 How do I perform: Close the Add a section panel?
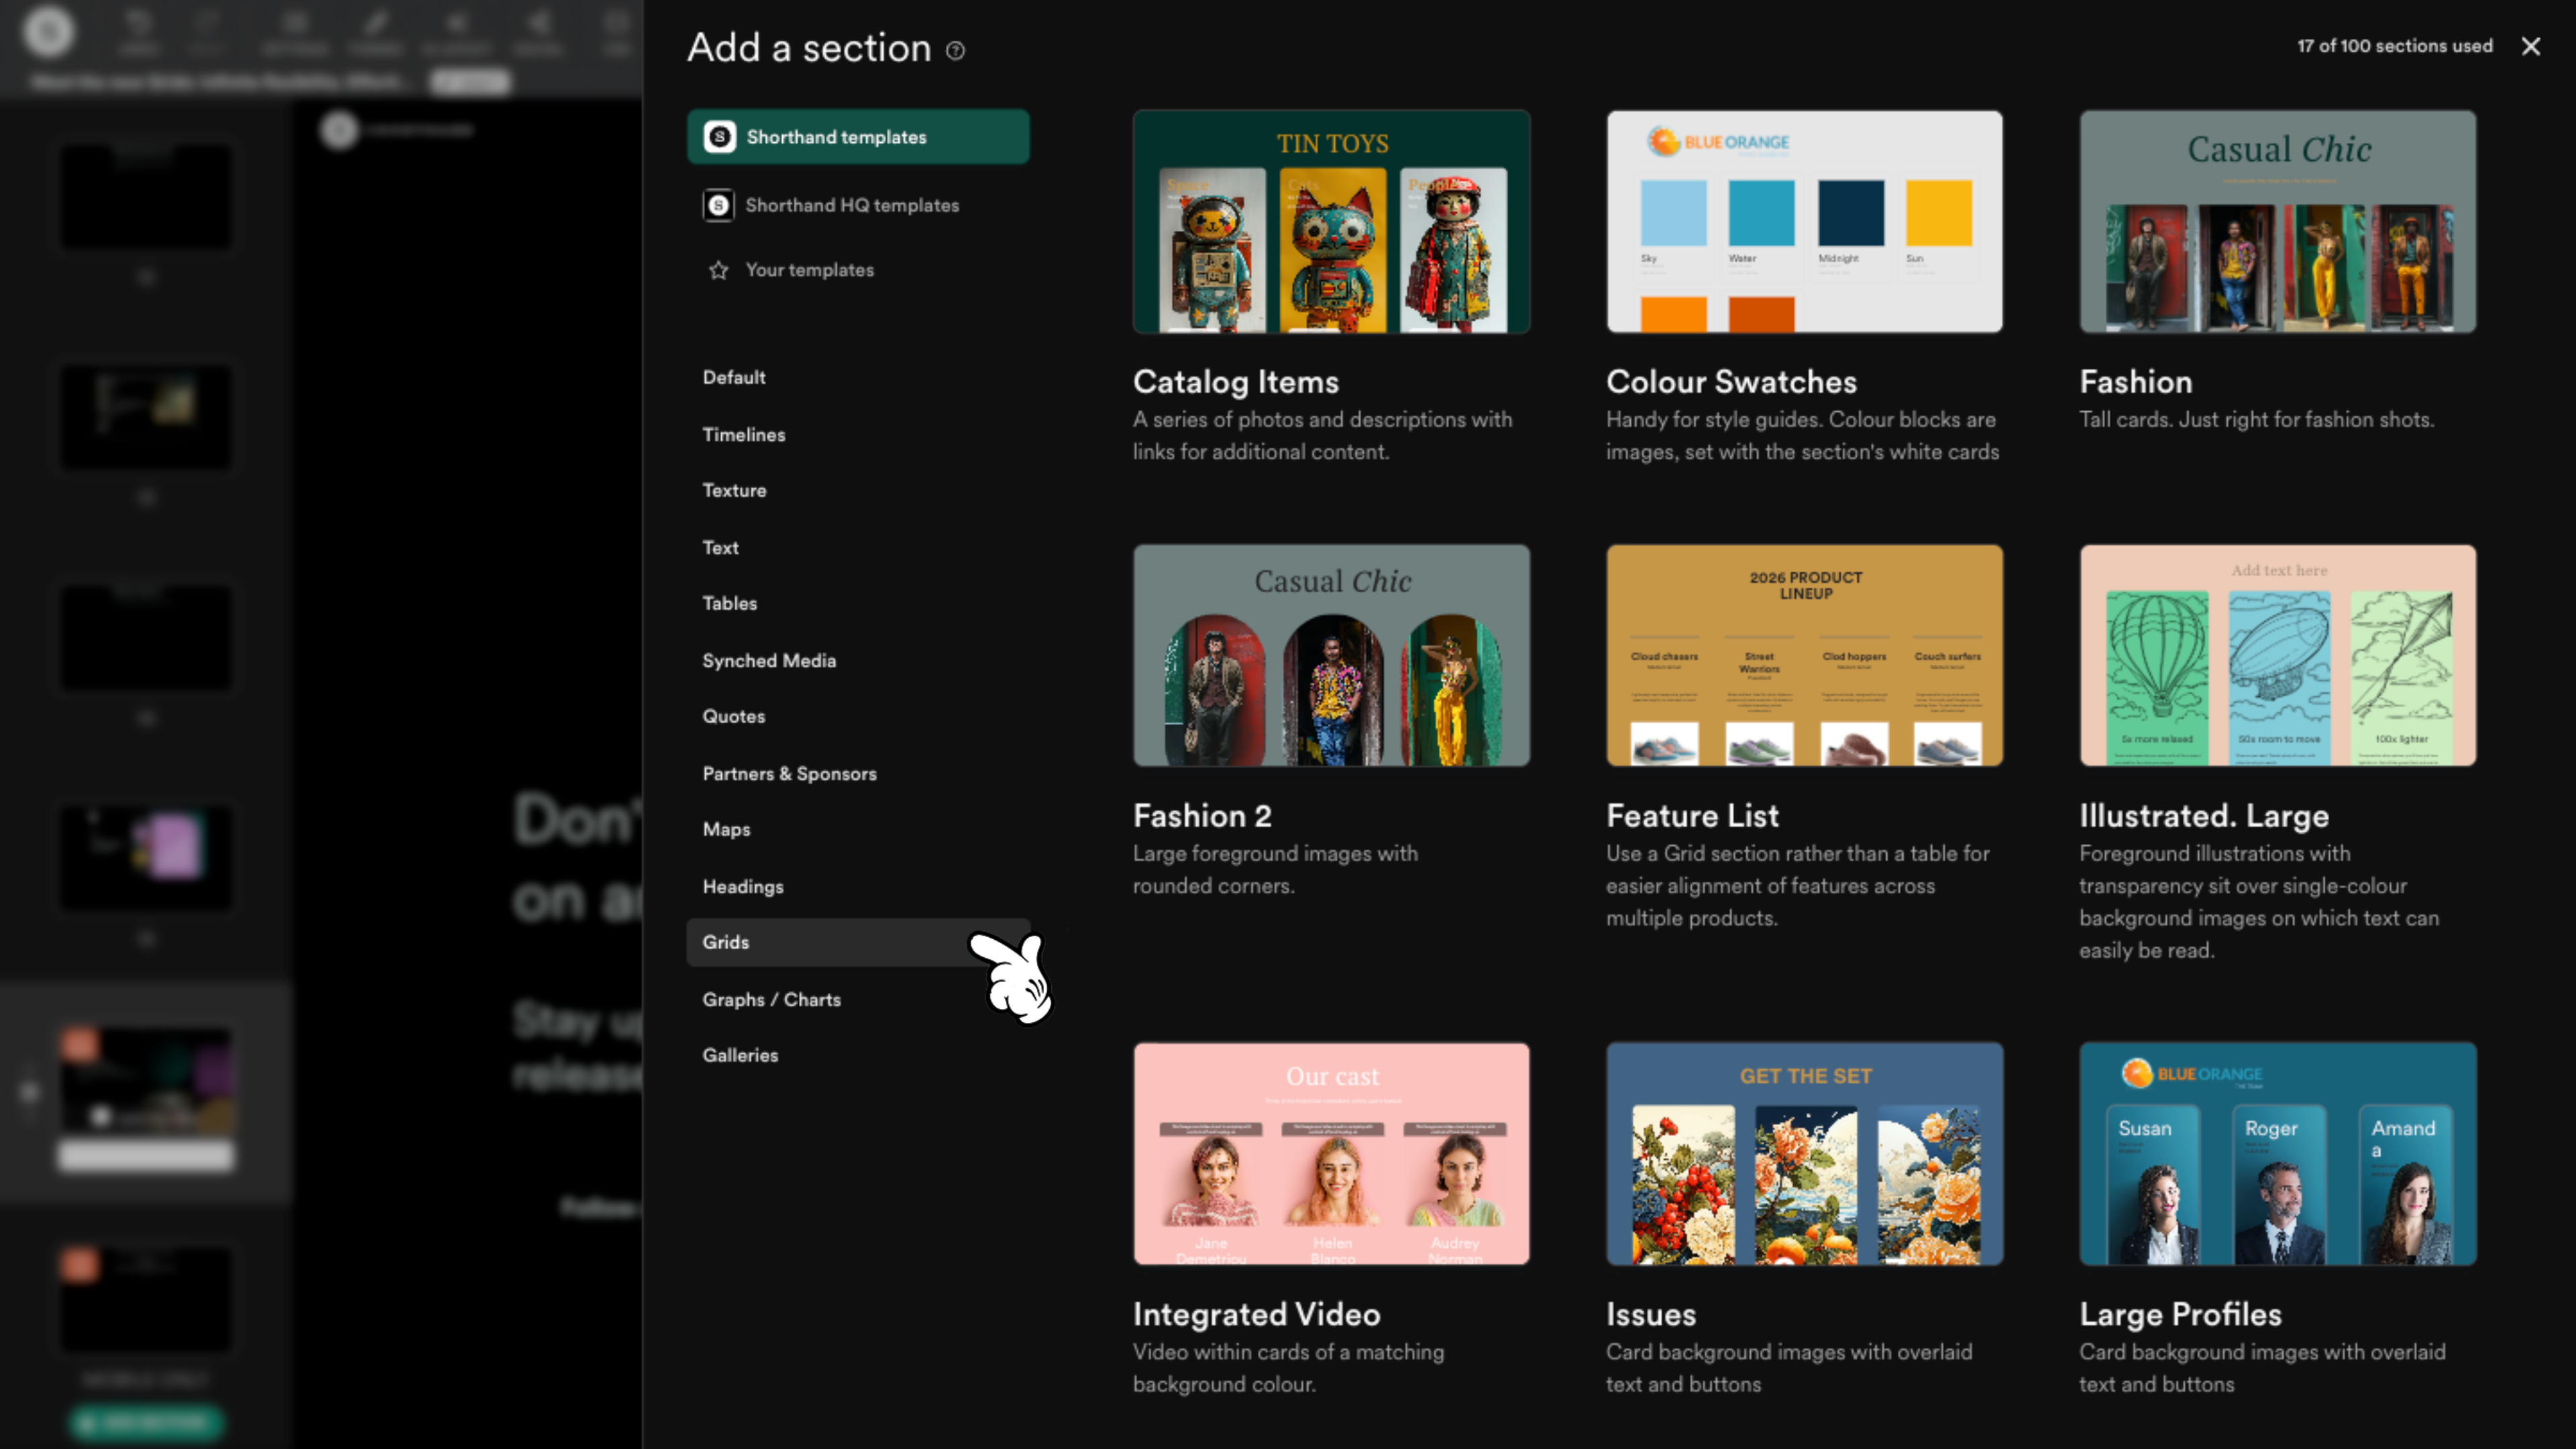(x=2530, y=46)
